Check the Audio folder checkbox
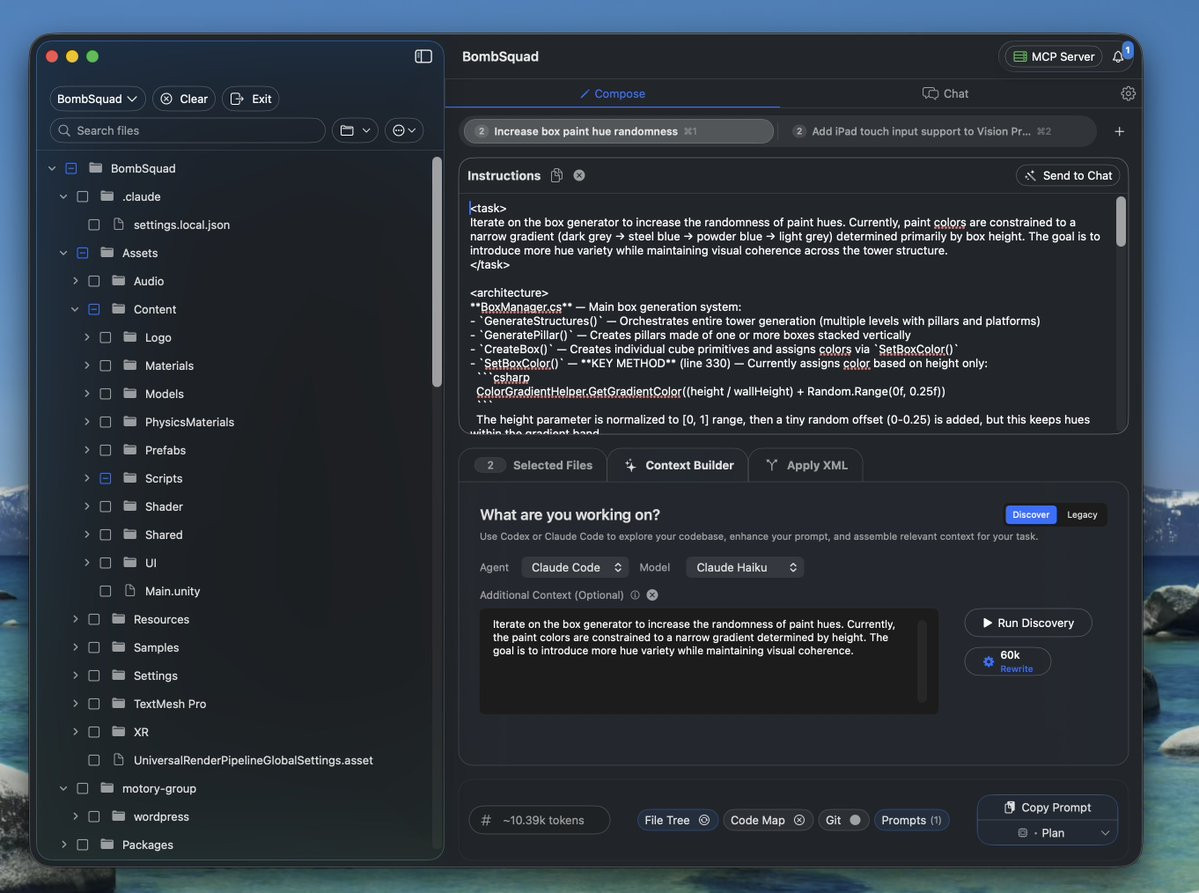The image size is (1199, 893). [94, 281]
